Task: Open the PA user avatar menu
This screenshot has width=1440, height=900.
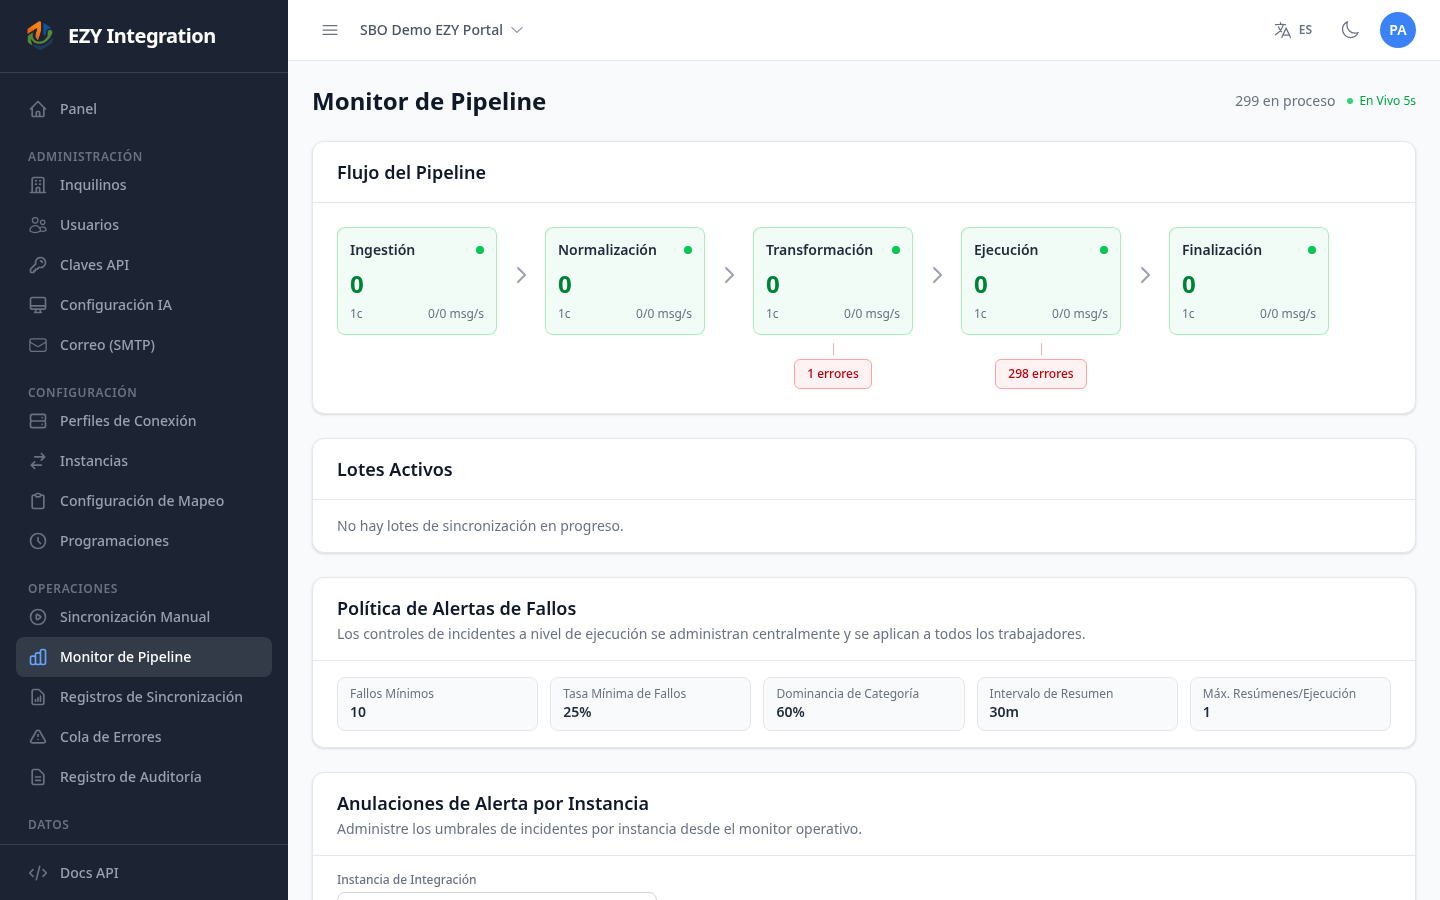Action: coord(1398,30)
